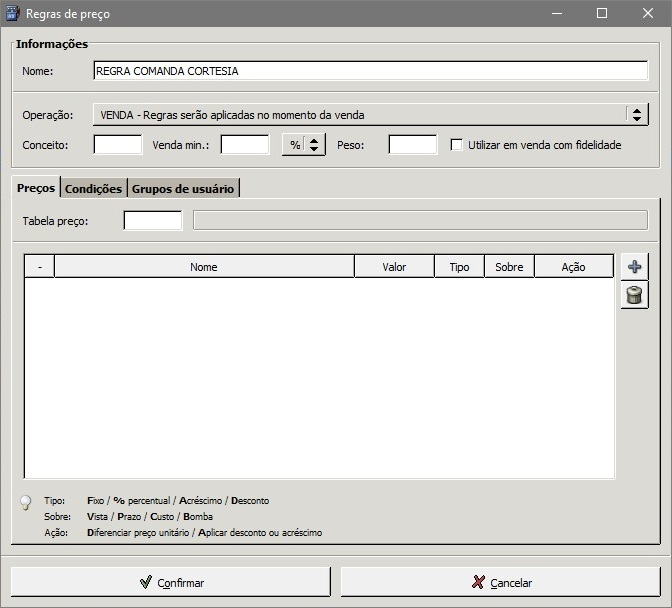Click the legend text 'Diferenciar preço unitário / Aplicar desconto ou acréscimo'

(204, 533)
